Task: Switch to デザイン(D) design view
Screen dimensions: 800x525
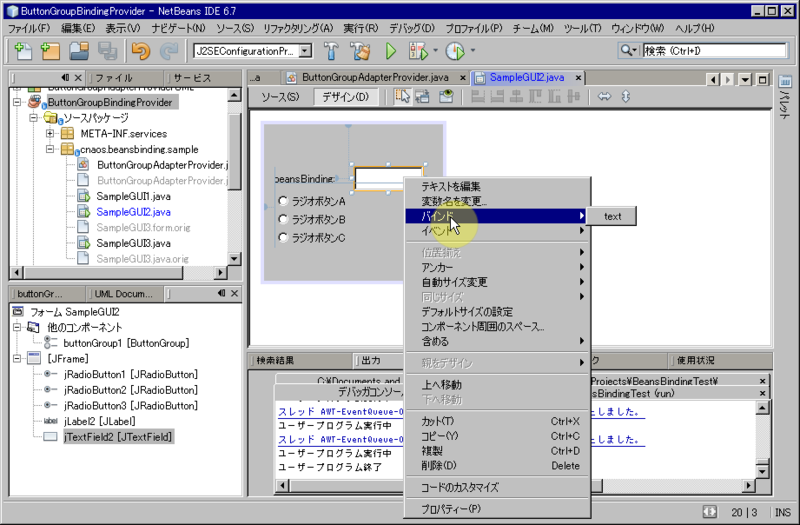Action: [345, 96]
